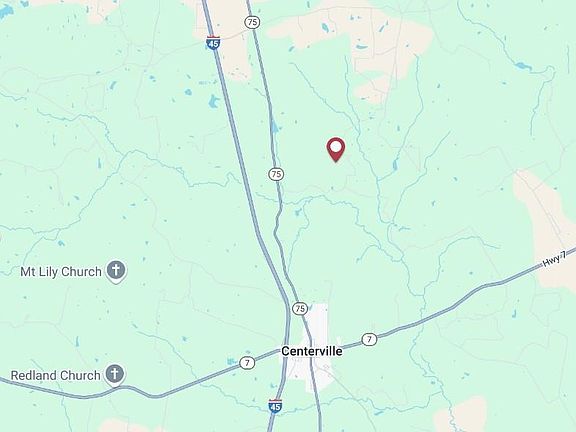Image resolution: width=576 pixels, height=432 pixels.
Task: Open the Redland Church text label
Action: [55, 375]
